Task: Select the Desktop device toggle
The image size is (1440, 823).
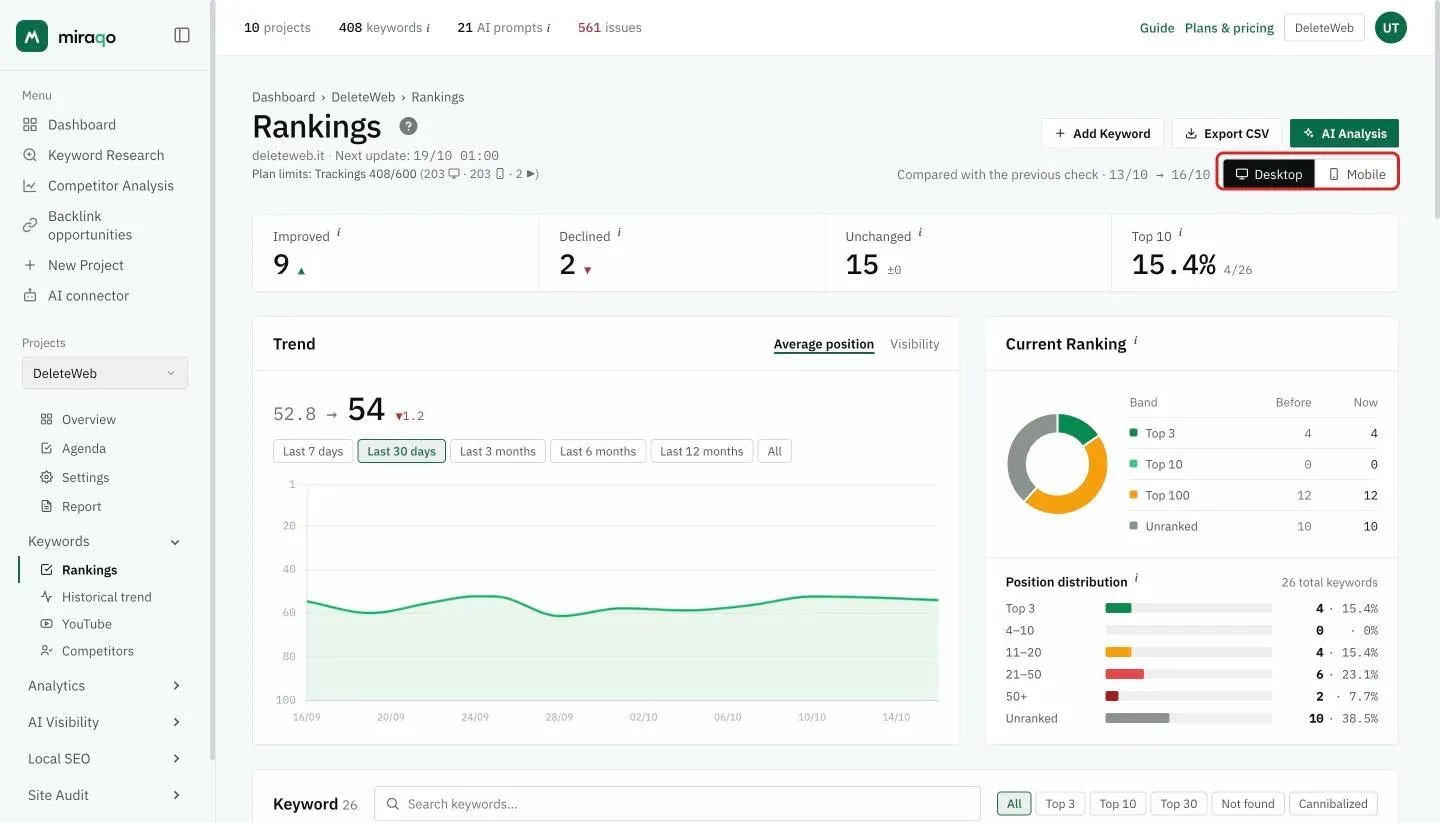Action: pyautogui.click(x=1269, y=174)
